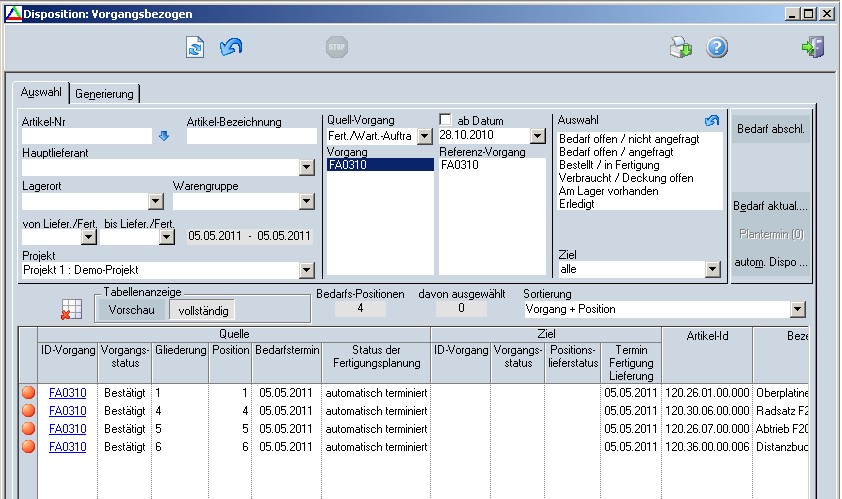Reset Auswahl list with blue undo icon
Screen dimensions: 842x499
tap(712, 121)
